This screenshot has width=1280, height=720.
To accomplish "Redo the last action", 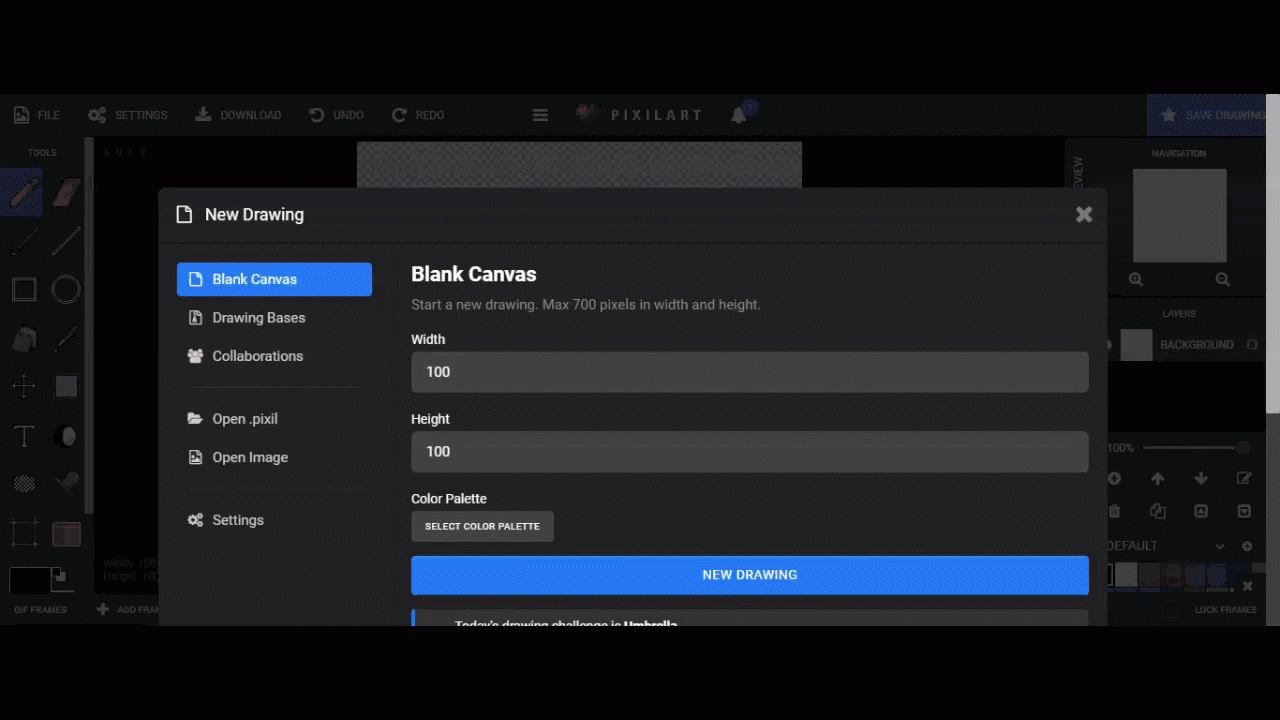I will 418,115.
